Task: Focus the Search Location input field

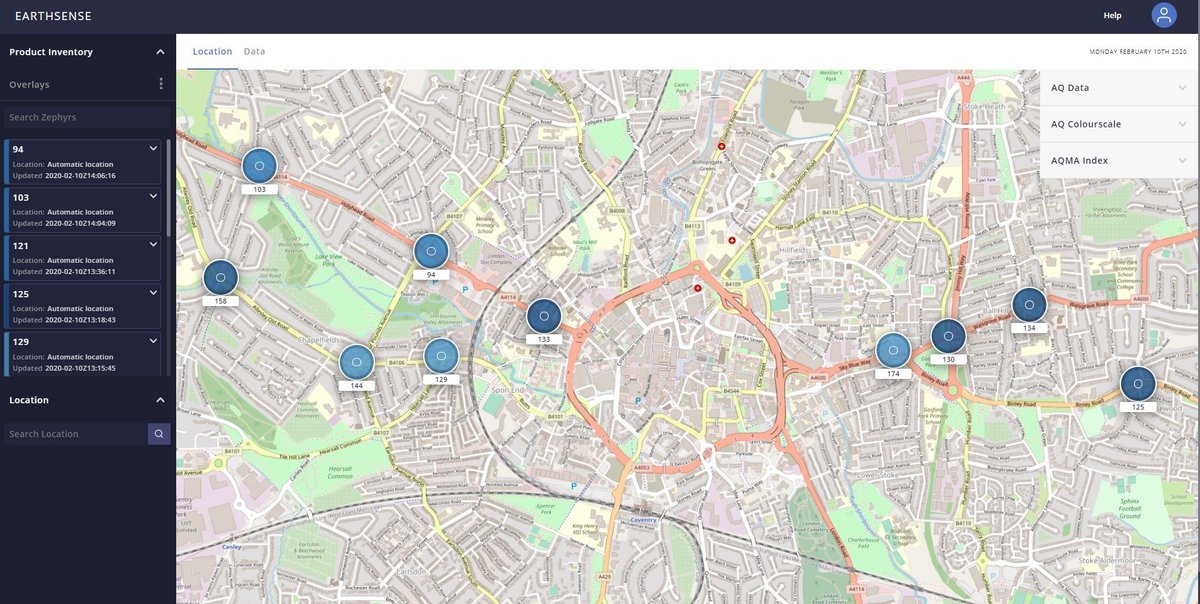Action: coord(76,434)
